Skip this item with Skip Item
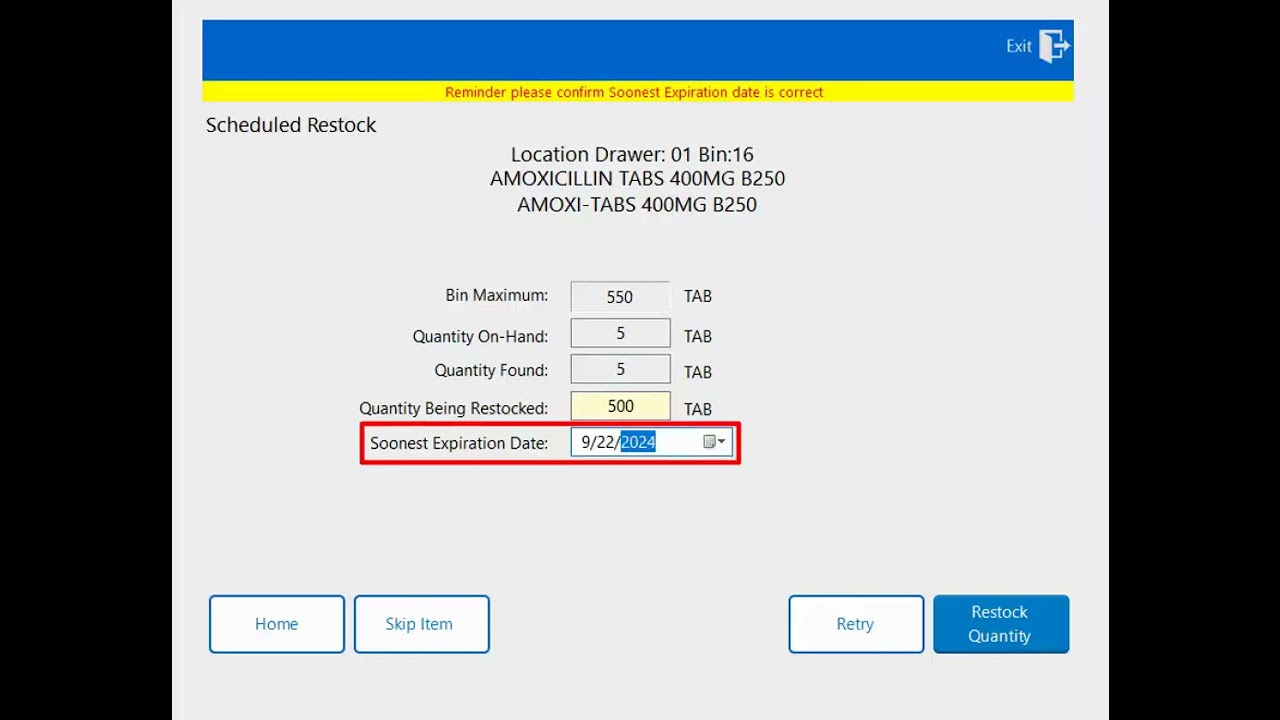The width and height of the screenshot is (1280, 720). 421,624
